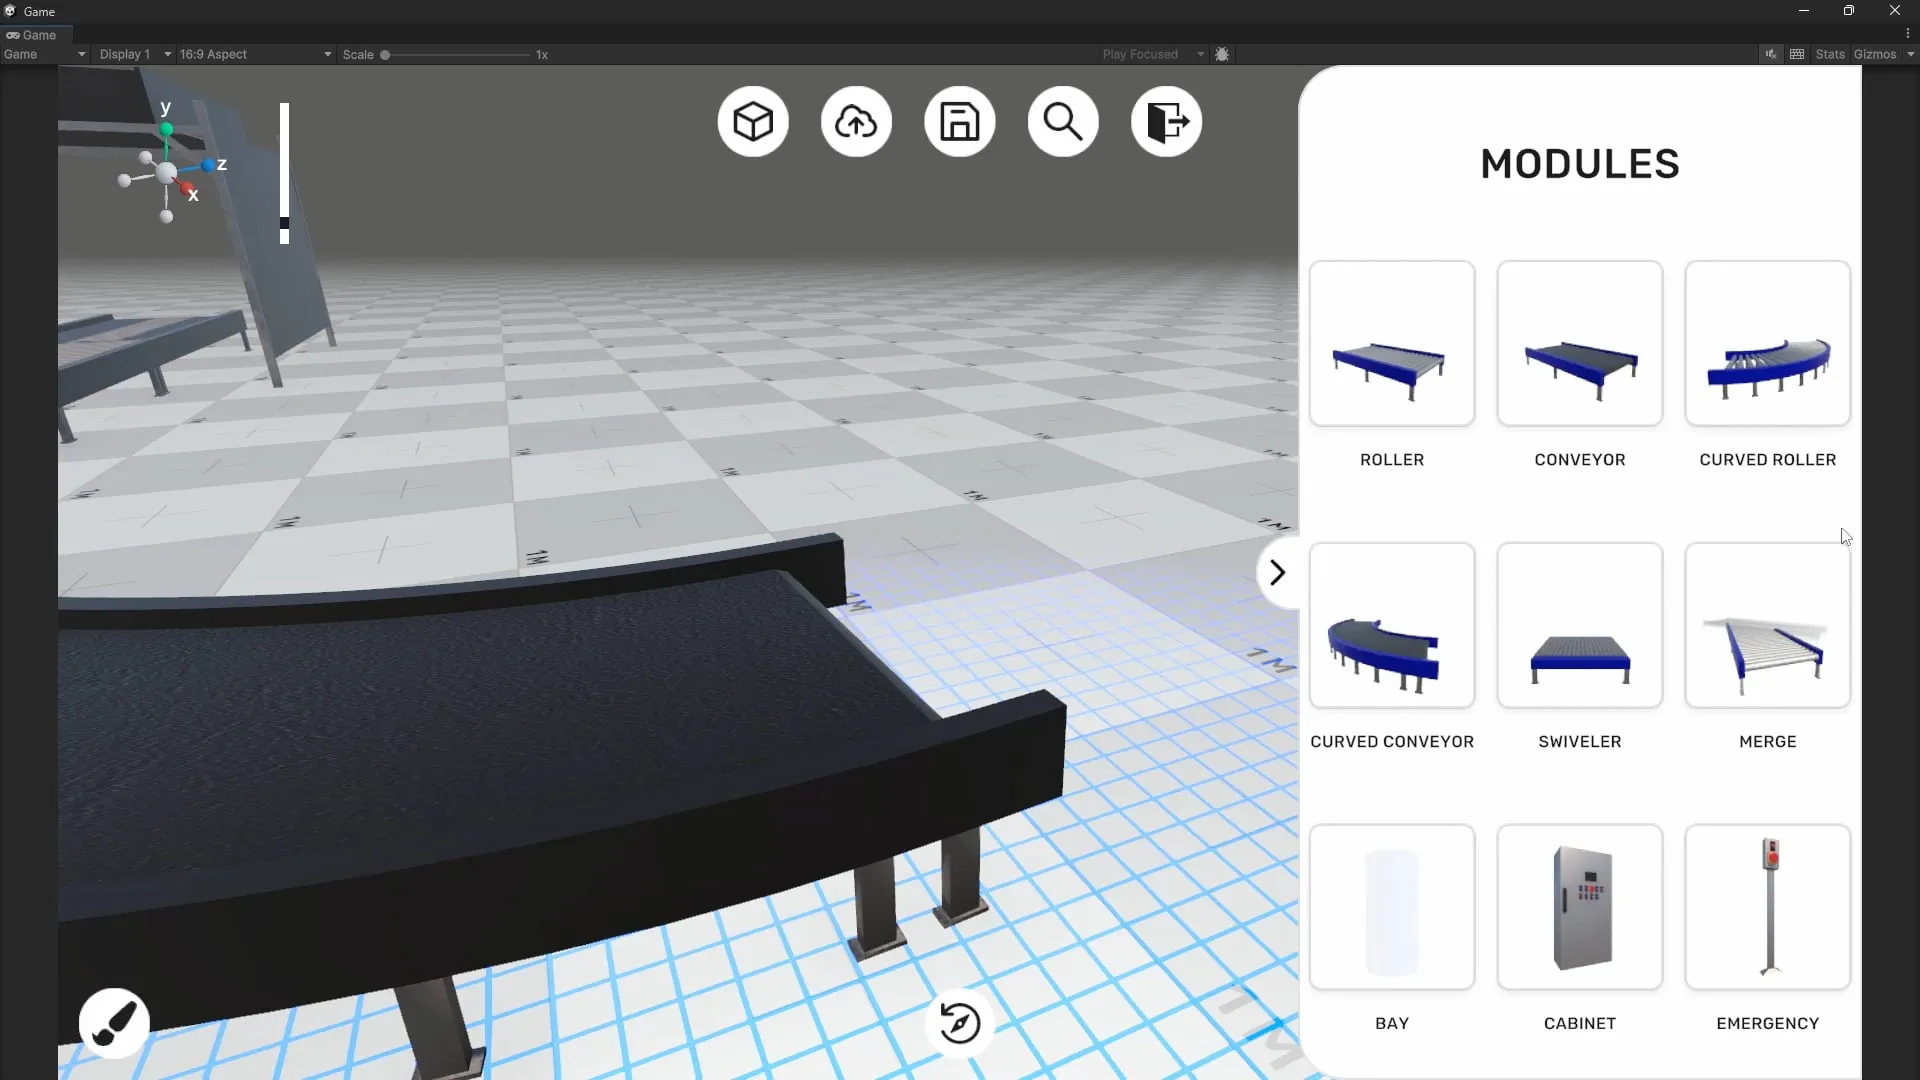Viewport: 1920px width, 1080px height.
Task: Click the save floppy disk icon
Action: coord(959,122)
